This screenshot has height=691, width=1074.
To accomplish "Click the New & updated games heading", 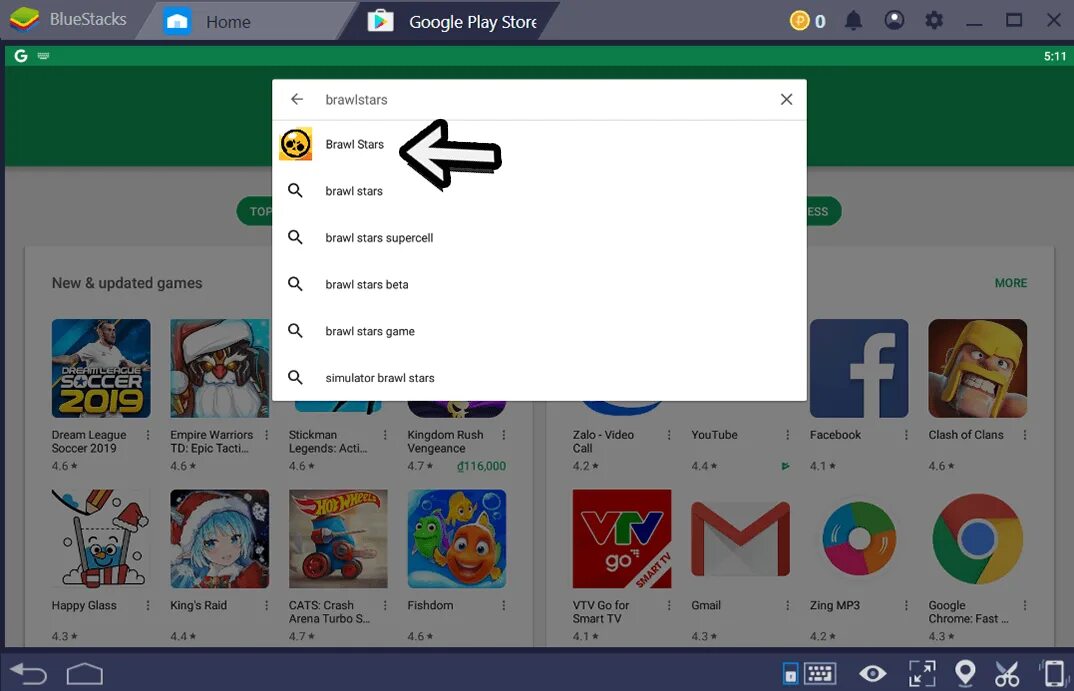I will click(x=127, y=283).
